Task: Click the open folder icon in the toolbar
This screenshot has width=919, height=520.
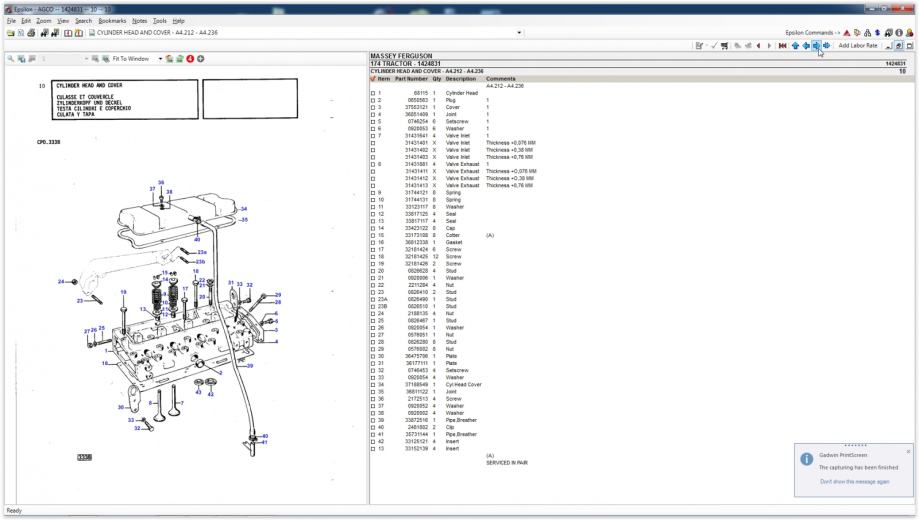Action: (9, 32)
